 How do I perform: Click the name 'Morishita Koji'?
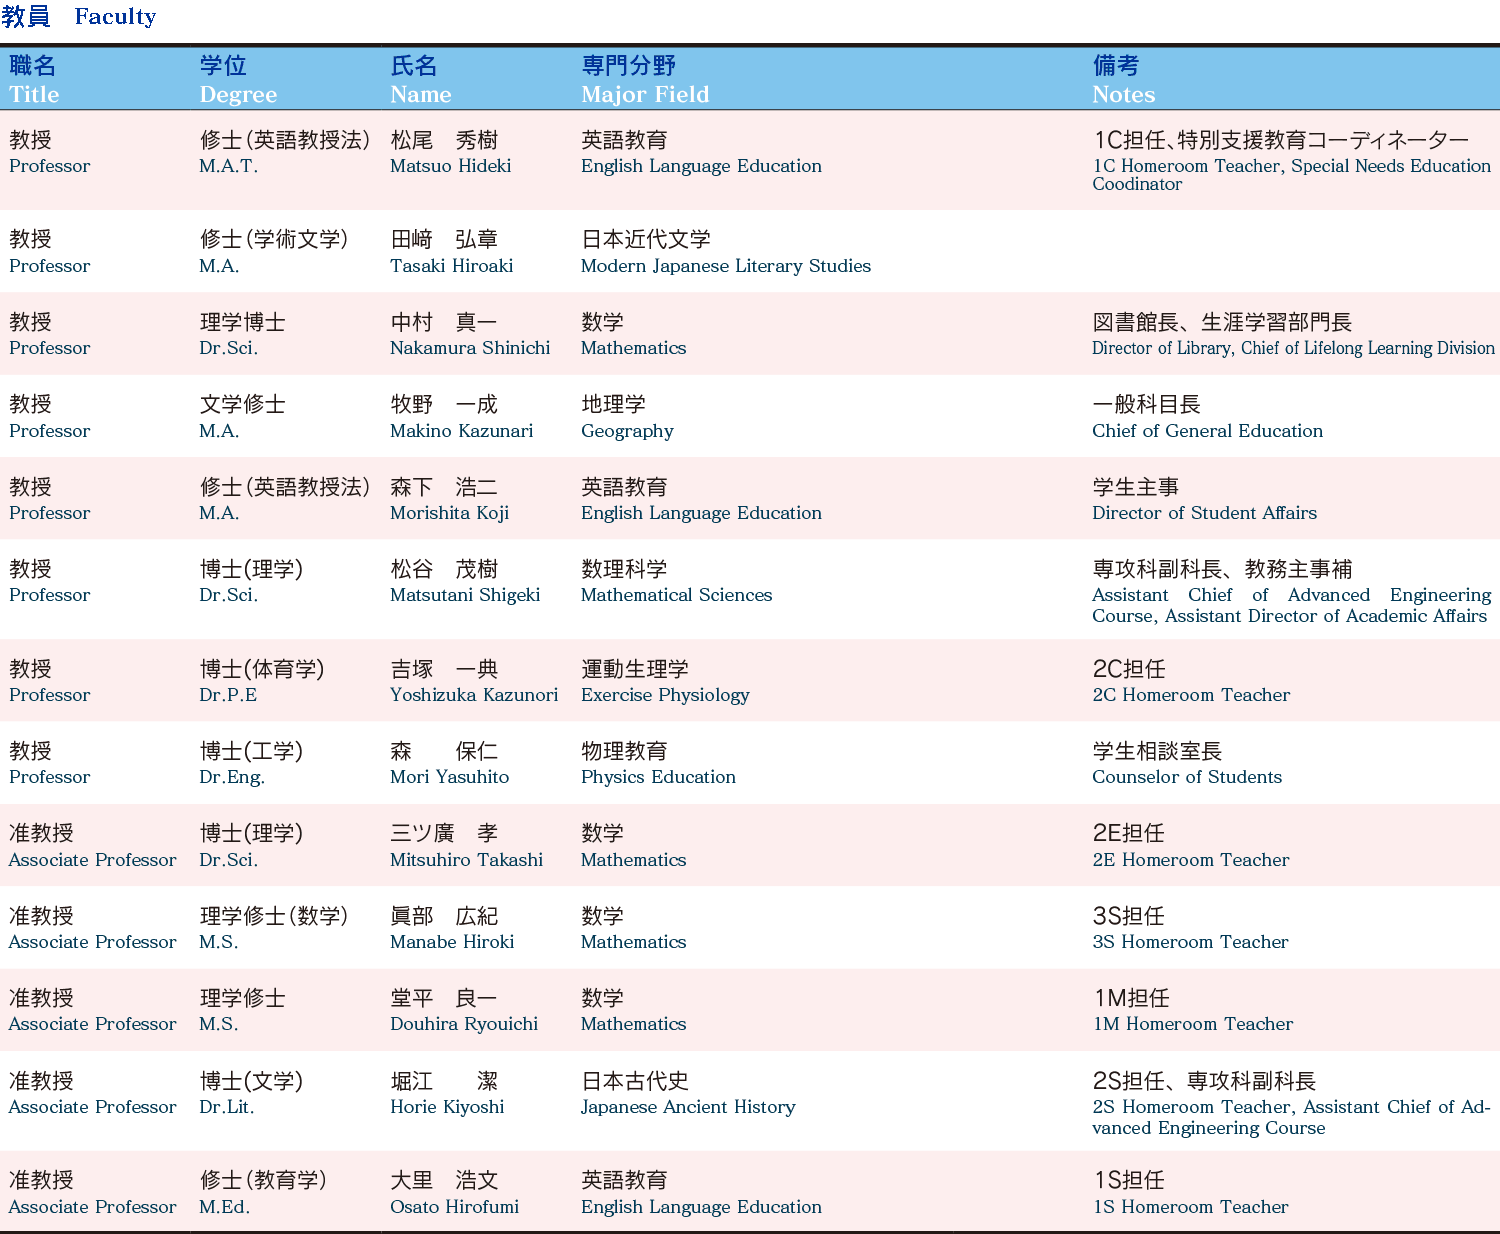(x=449, y=513)
